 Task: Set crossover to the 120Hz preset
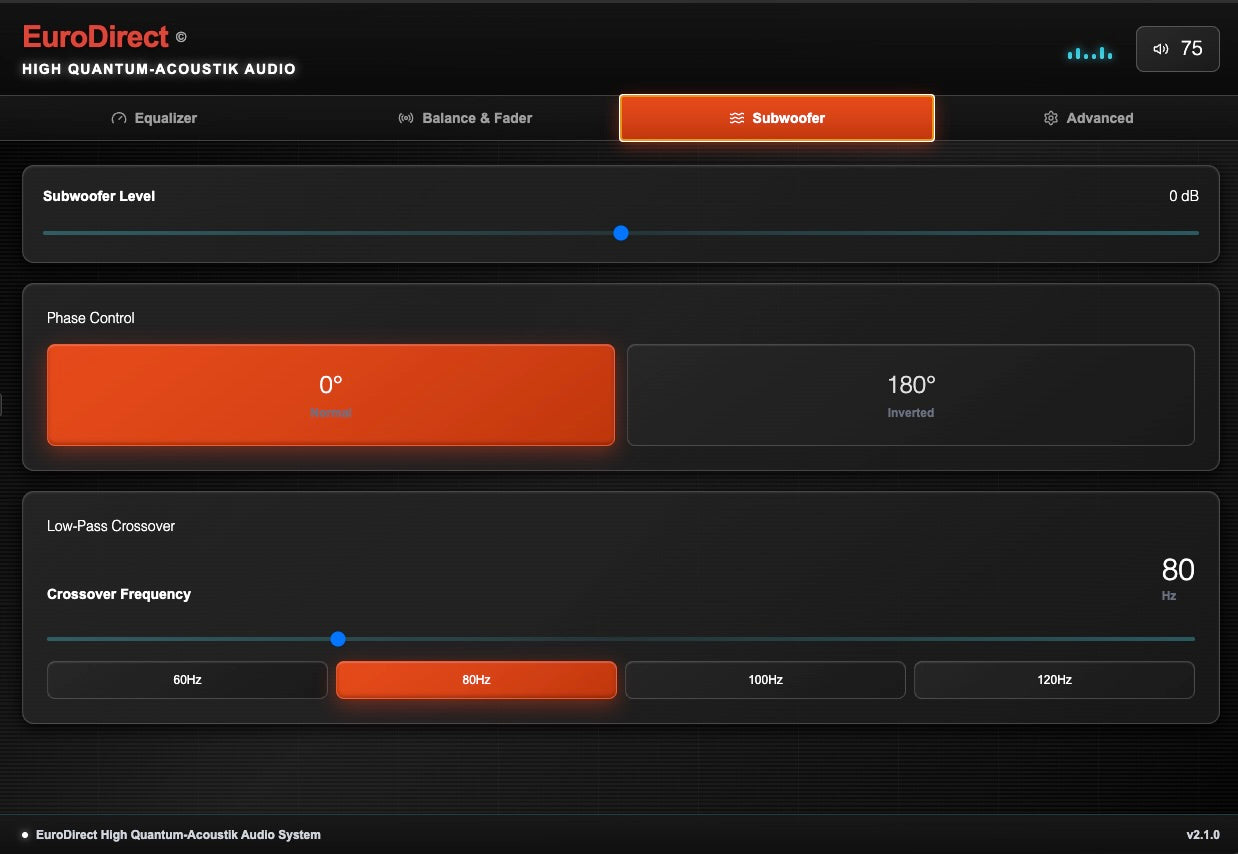(x=1054, y=680)
